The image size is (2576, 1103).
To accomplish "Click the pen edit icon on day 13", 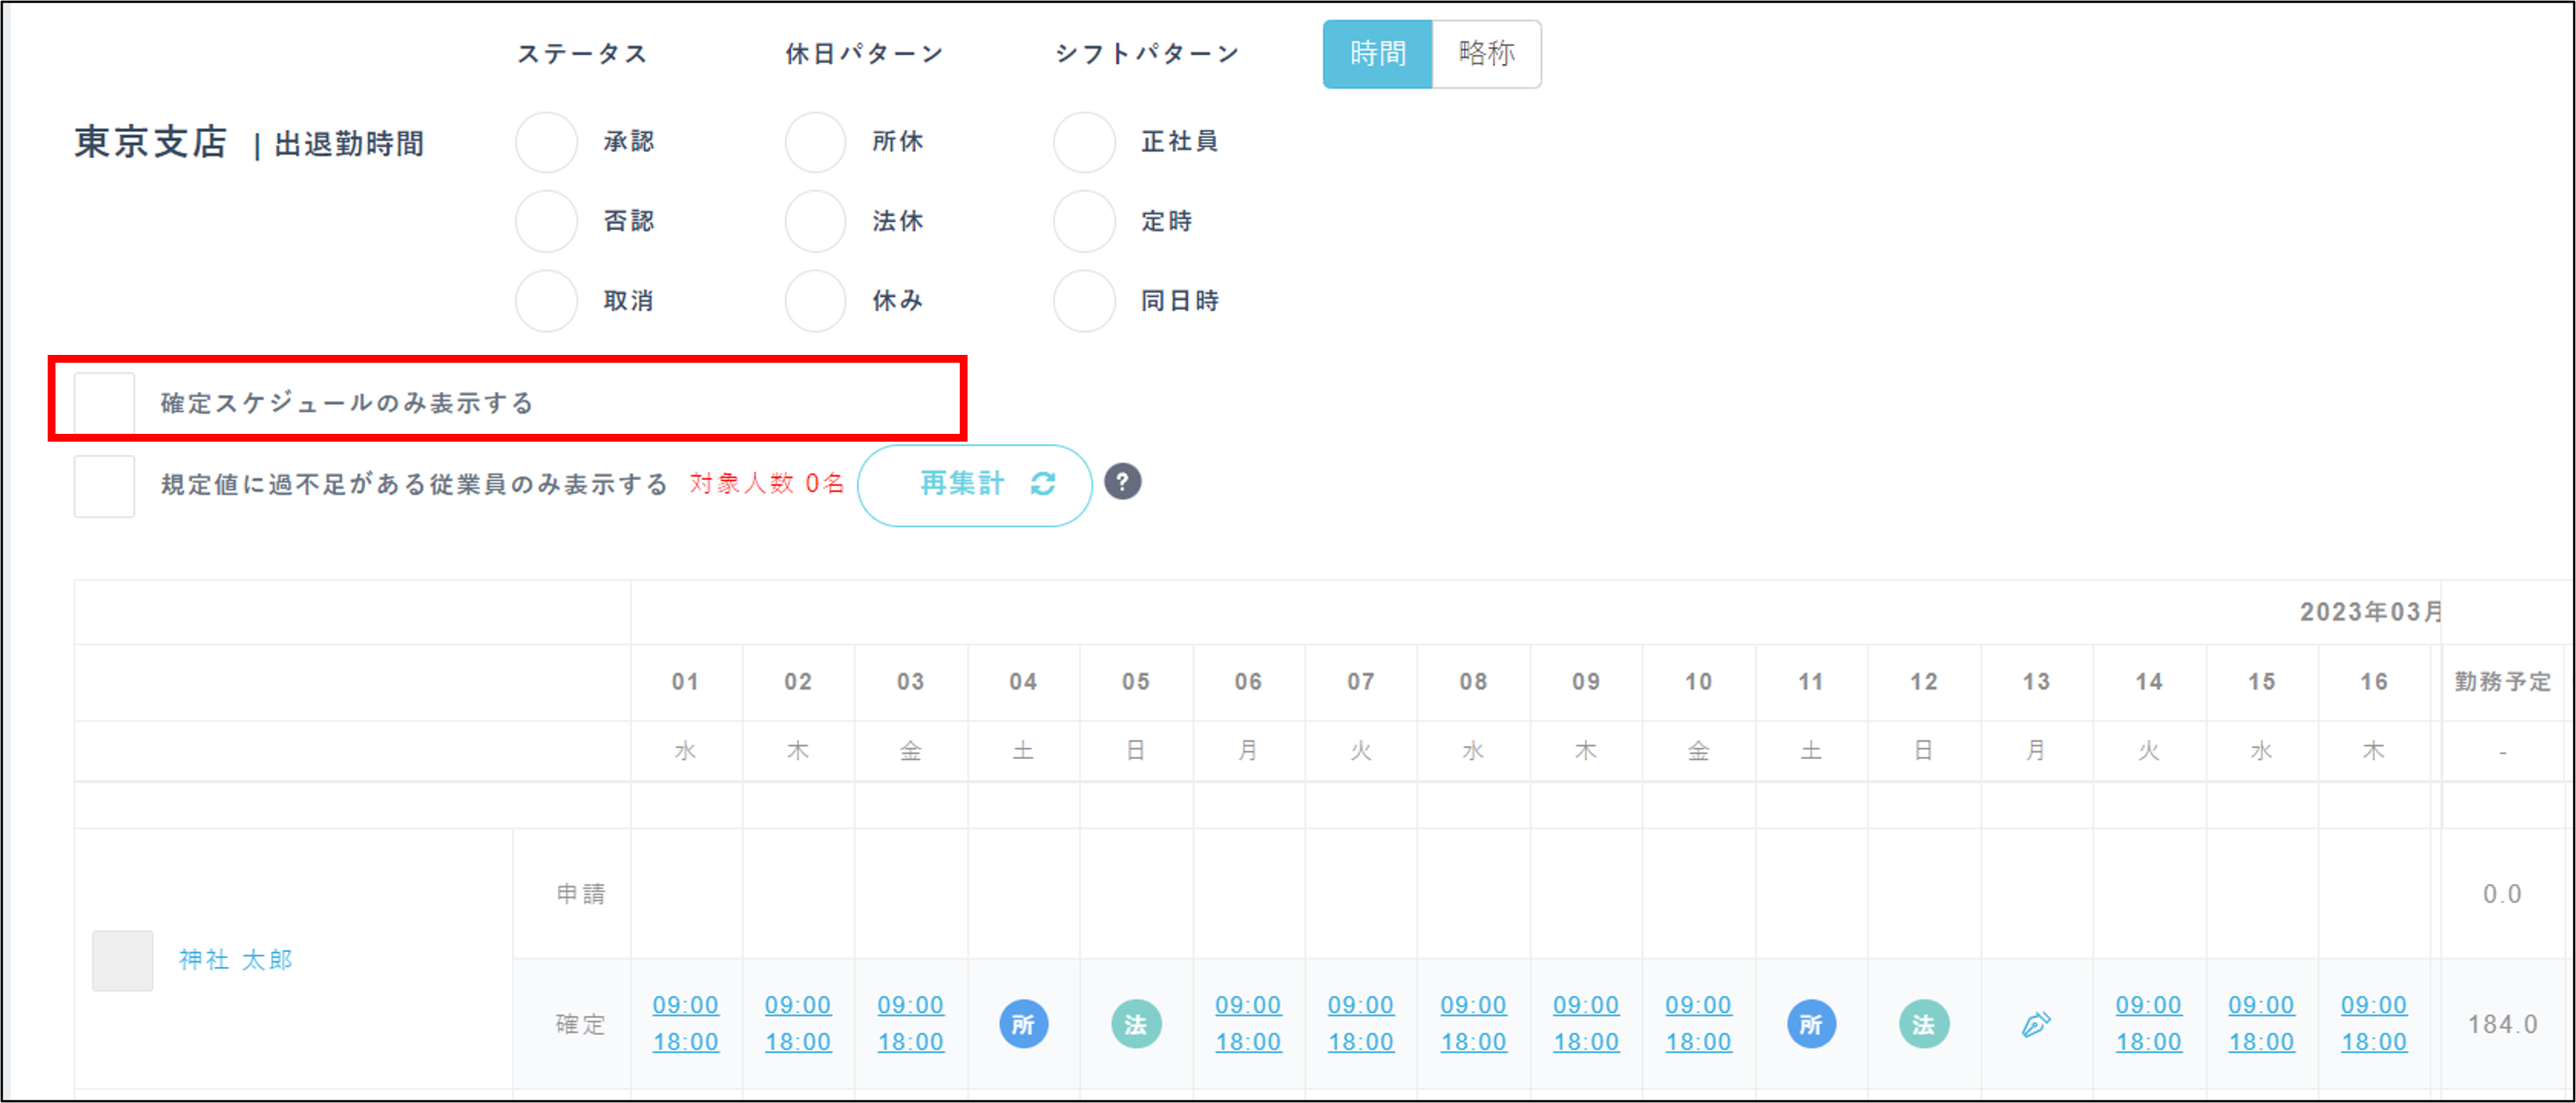I will (x=2036, y=1024).
